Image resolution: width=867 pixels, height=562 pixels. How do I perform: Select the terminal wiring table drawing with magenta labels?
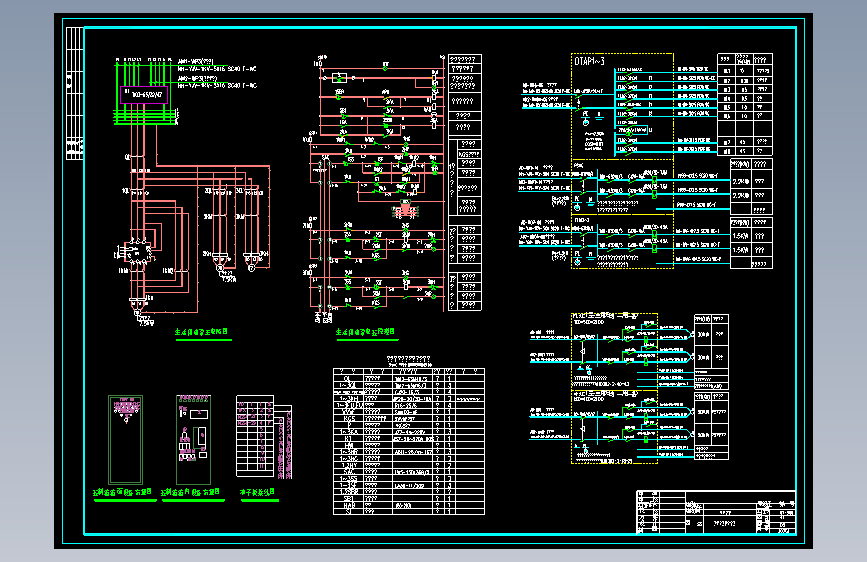264,436
